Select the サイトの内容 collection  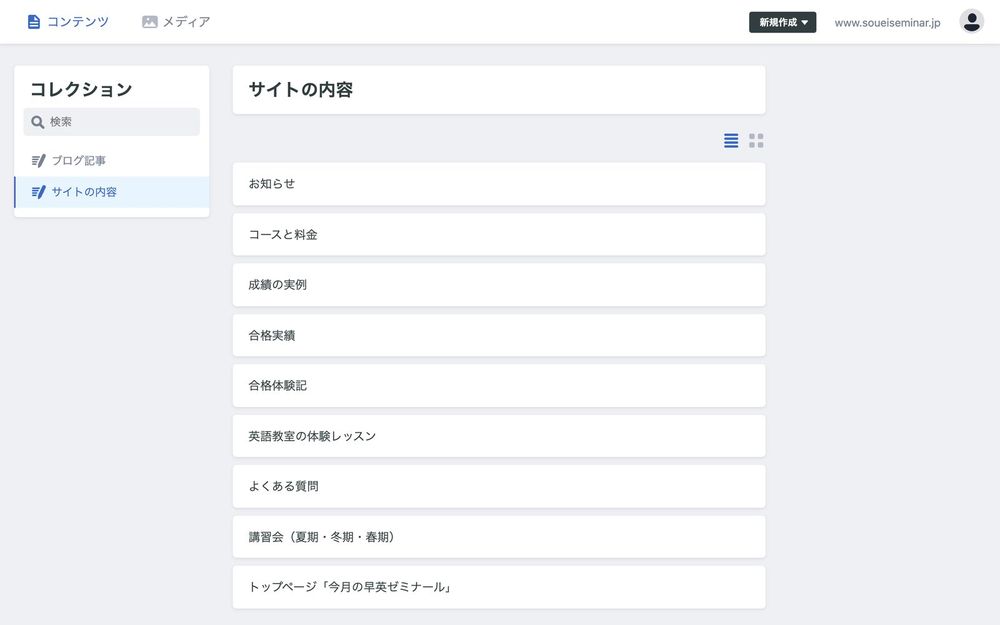coord(112,192)
